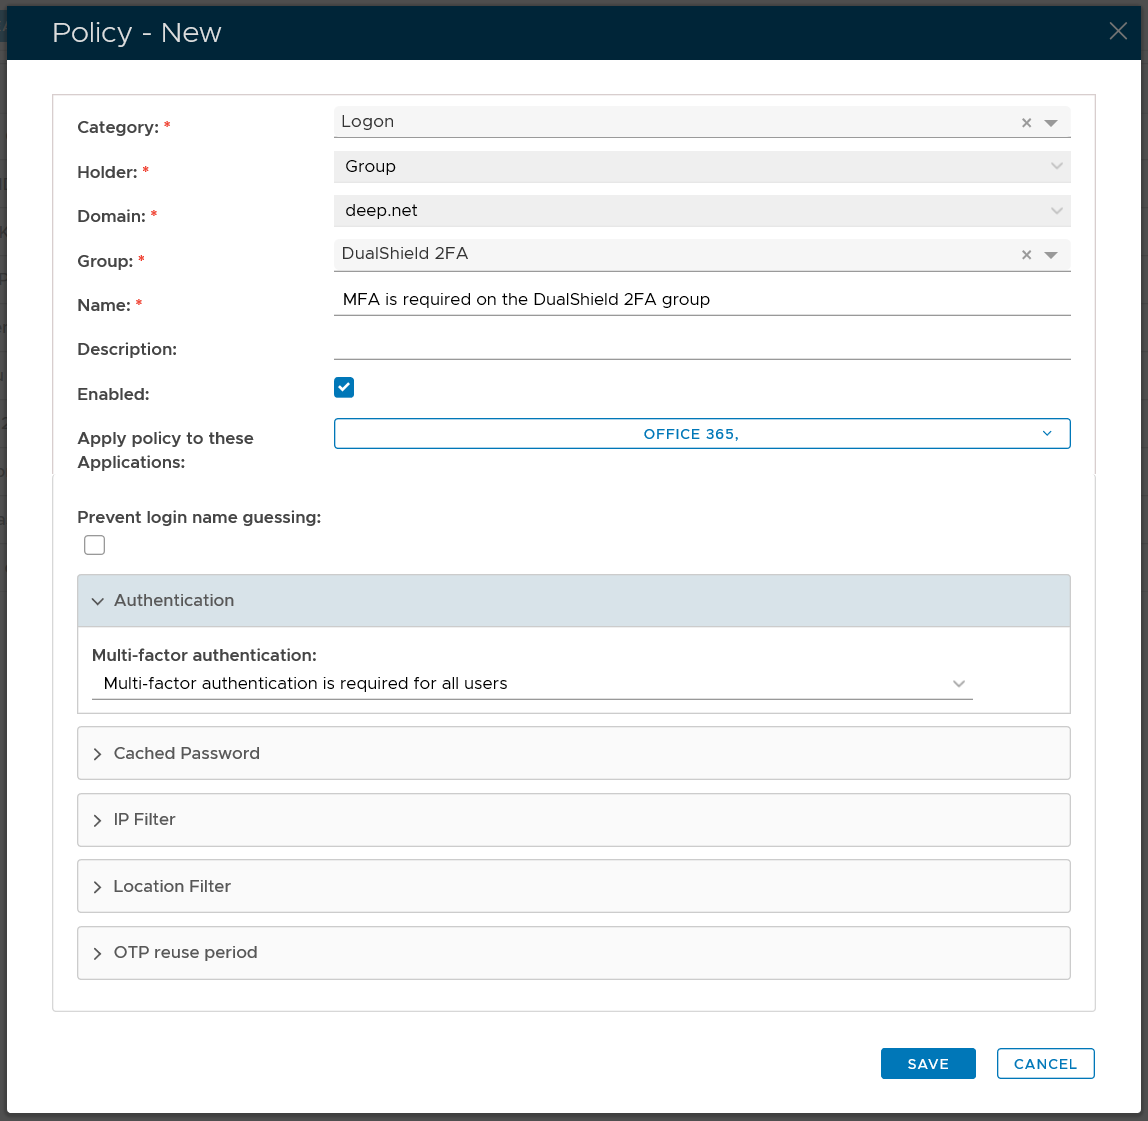Clear the Group selection with the x icon
Image resolution: width=1148 pixels, height=1121 pixels.
(x=1026, y=255)
